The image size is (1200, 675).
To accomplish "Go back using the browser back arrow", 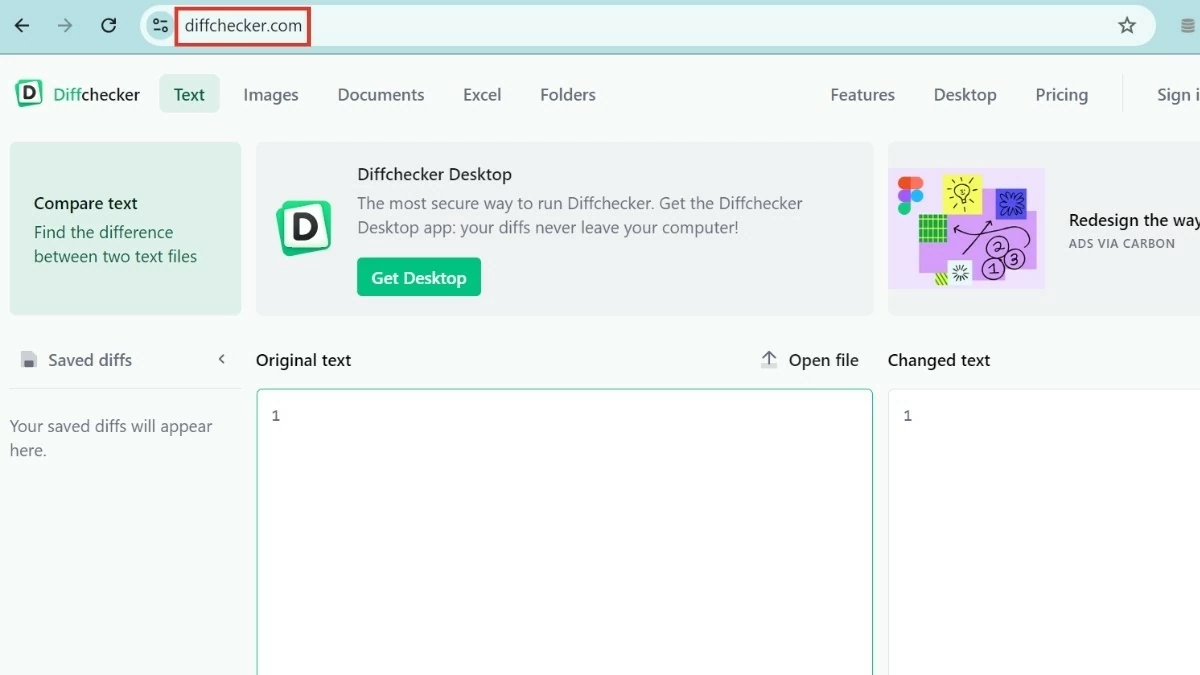I will (x=22, y=25).
